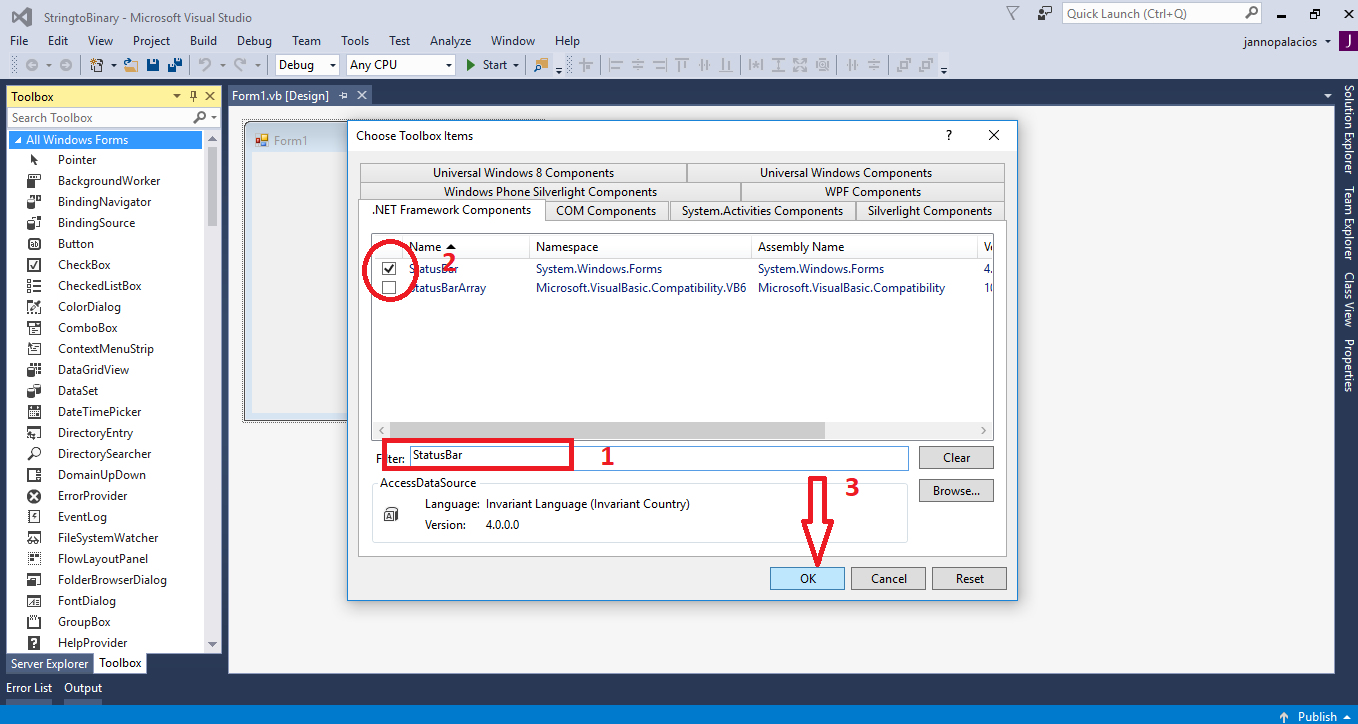Click the Search Toolbox input field

coord(99,118)
